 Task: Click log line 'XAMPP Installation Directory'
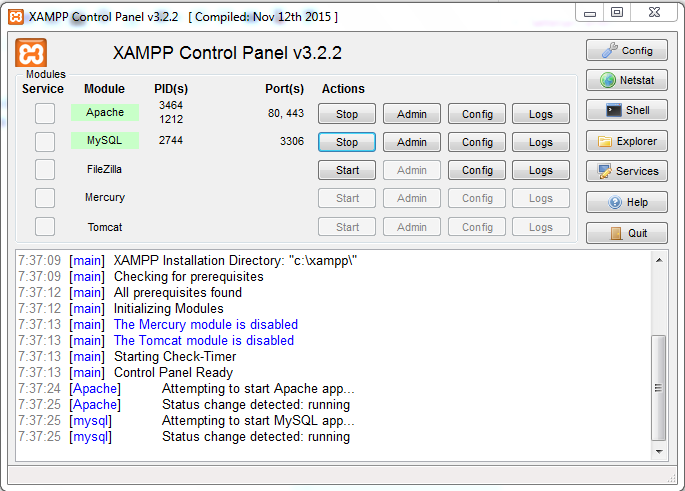pos(235,260)
